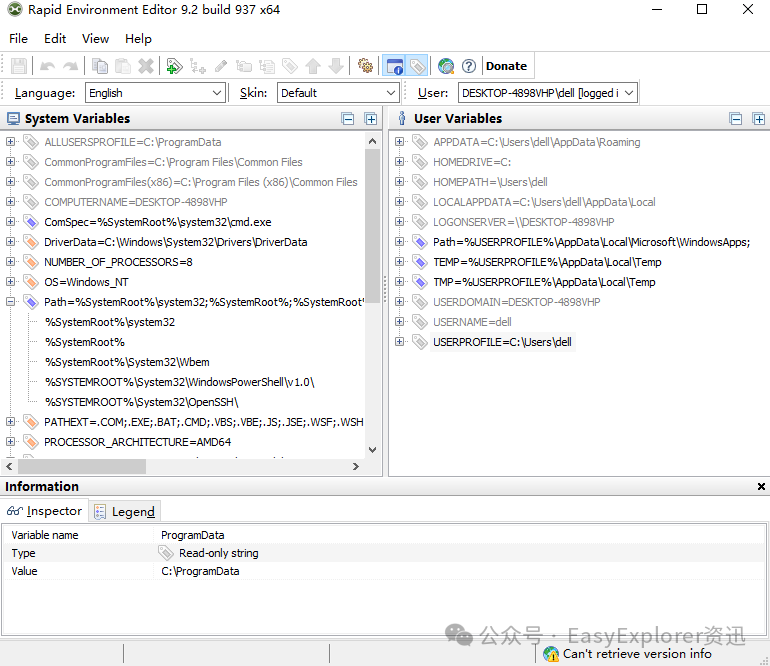Click the Move up arrow icon

click(x=313, y=66)
